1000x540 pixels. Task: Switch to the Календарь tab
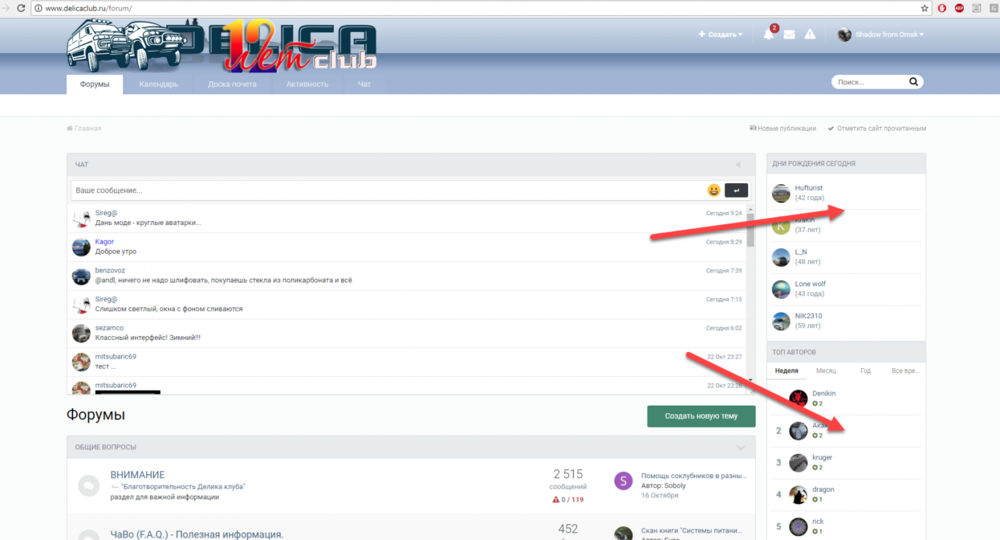(x=158, y=84)
